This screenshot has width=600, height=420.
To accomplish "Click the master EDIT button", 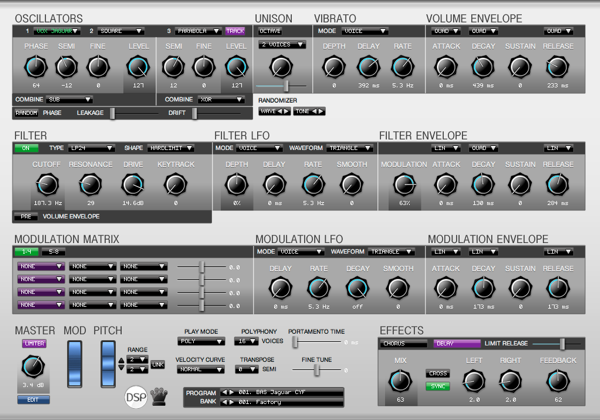I will pyautogui.click(x=33, y=400).
